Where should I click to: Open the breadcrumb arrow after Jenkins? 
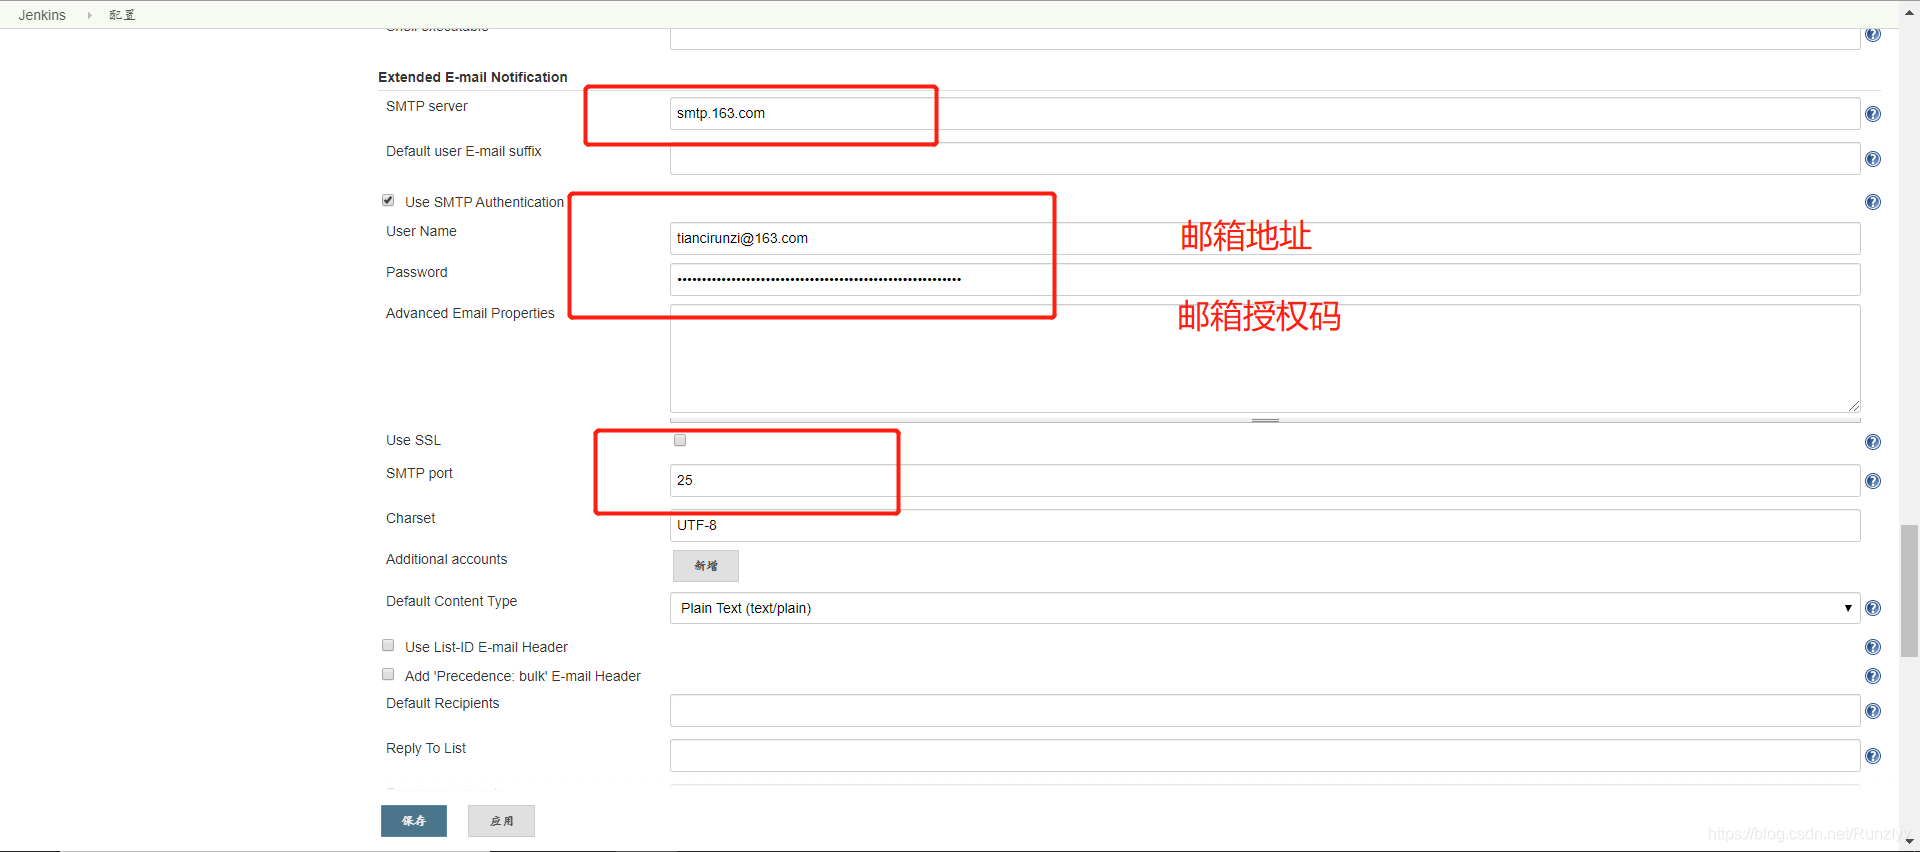[x=89, y=15]
